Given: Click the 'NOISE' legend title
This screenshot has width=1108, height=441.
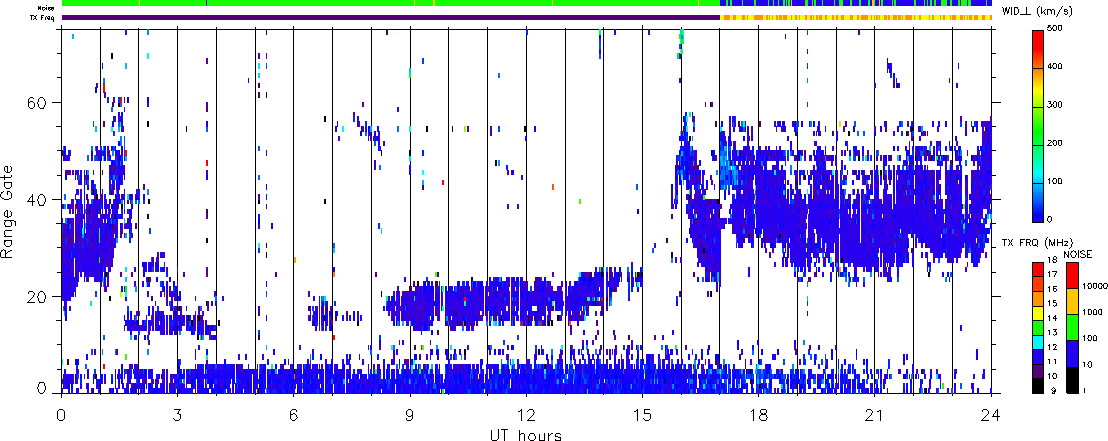Looking at the screenshot, I should (x=1078, y=254).
